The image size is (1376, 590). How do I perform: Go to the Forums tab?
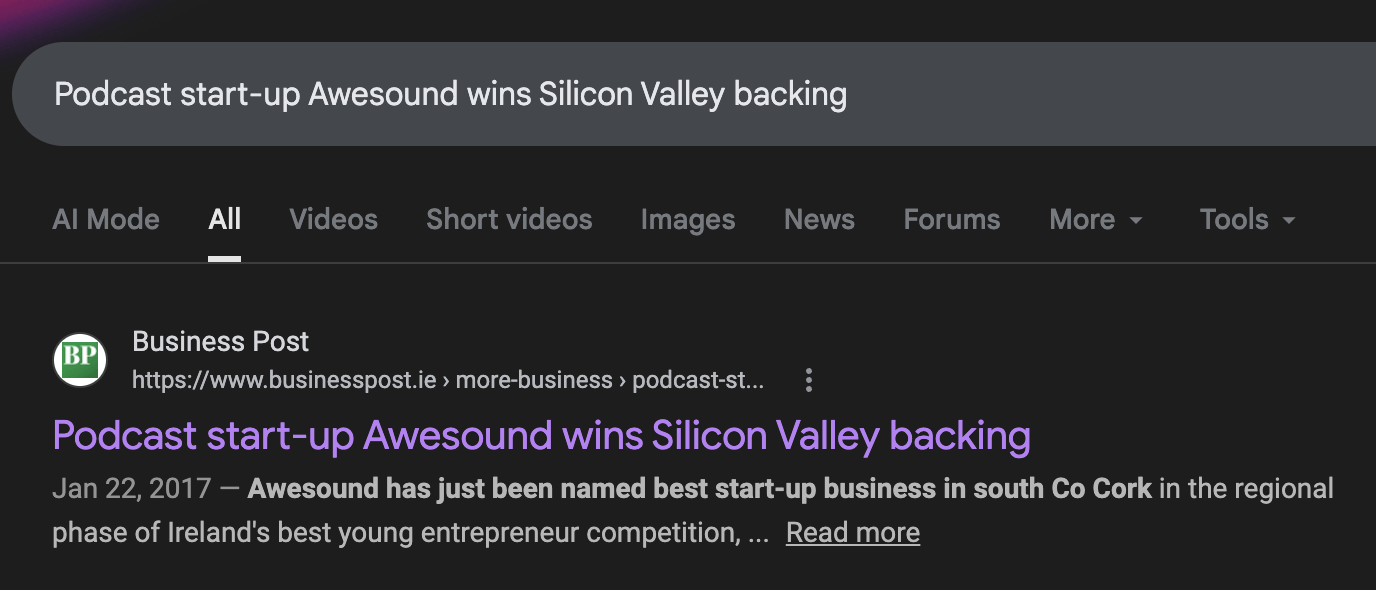click(952, 220)
